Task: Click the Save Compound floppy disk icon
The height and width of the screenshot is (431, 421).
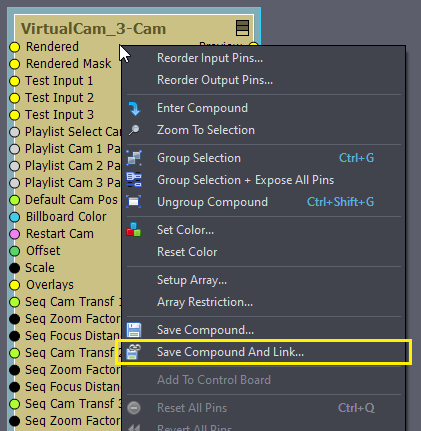Action: tap(134, 330)
